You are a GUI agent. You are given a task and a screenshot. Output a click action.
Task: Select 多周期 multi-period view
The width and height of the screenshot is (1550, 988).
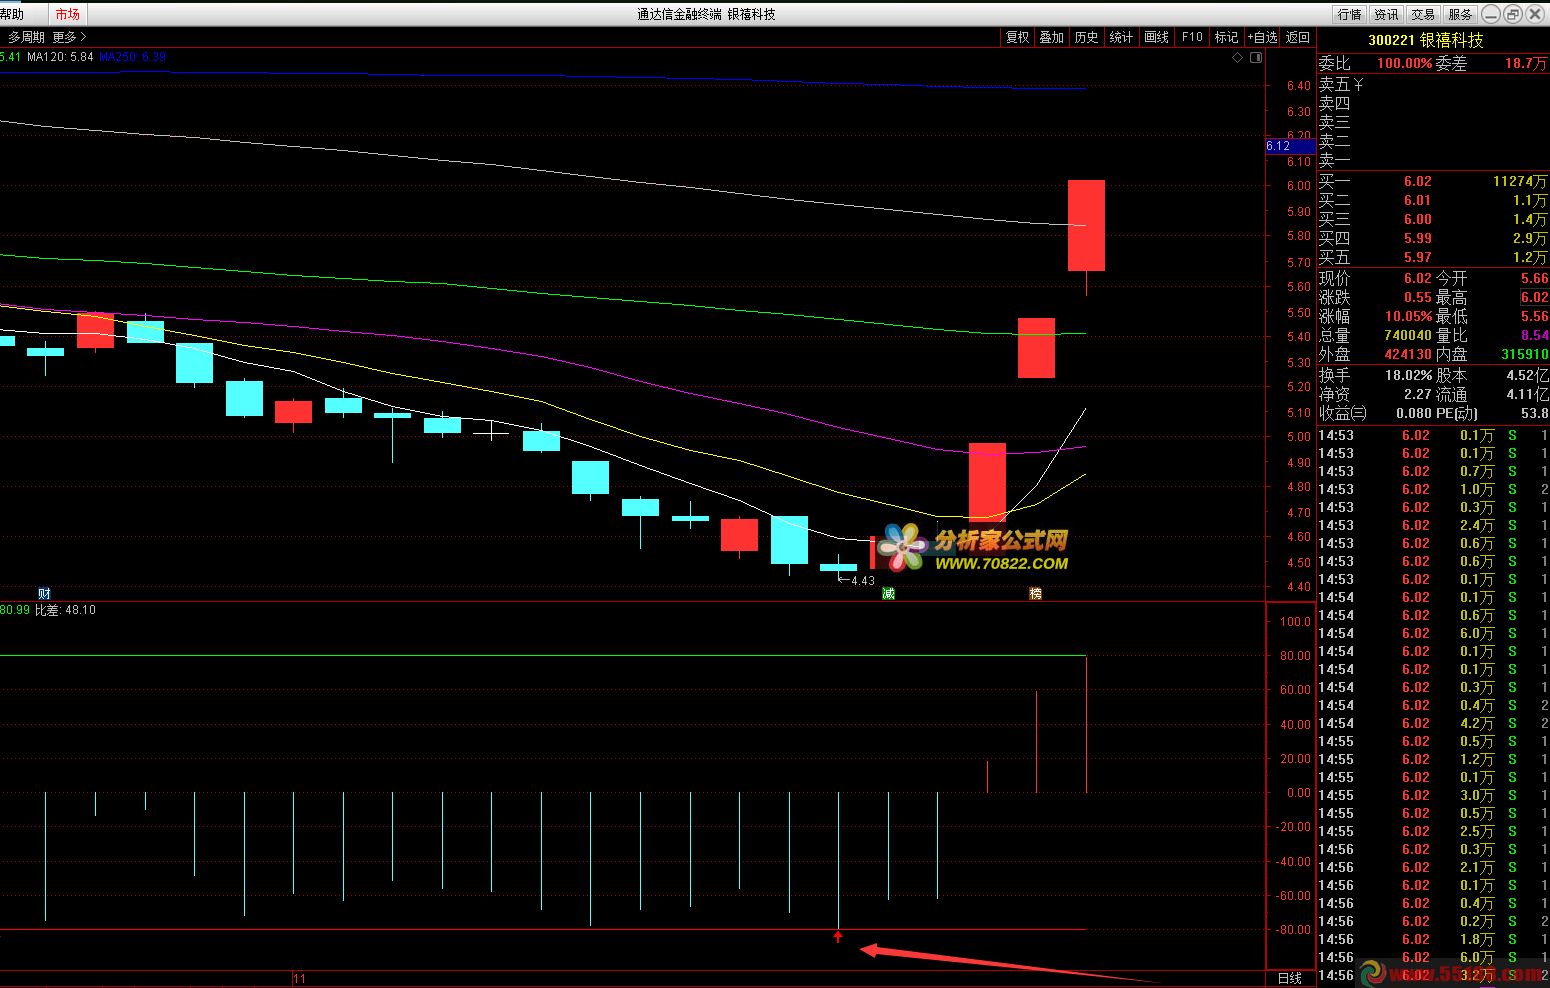(27, 37)
